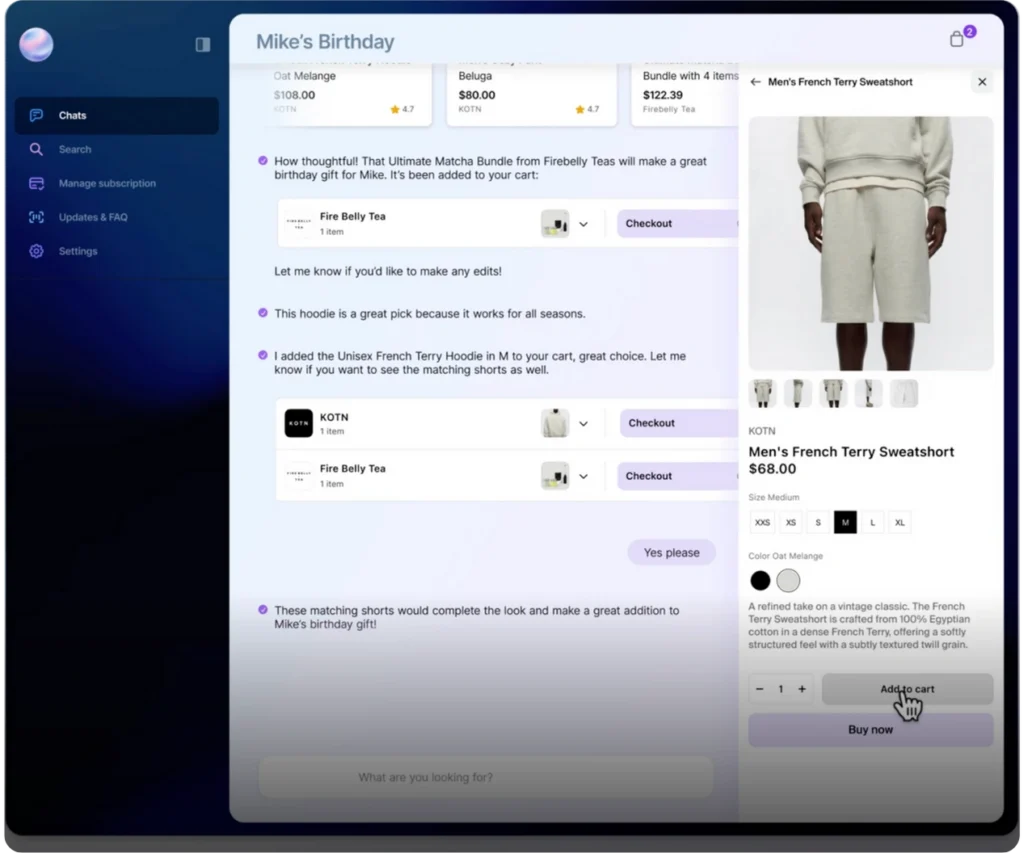Close the Men's French Terry Sweatshort panel
Screen dimensions: 1024x853
click(982, 82)
